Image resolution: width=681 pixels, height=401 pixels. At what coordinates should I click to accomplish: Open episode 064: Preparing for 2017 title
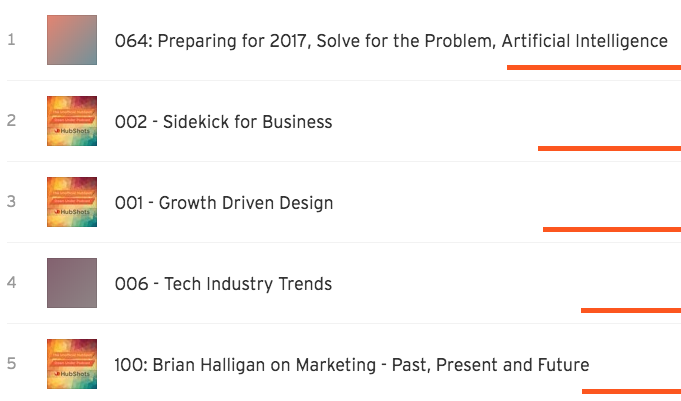[x=391, y=41]
